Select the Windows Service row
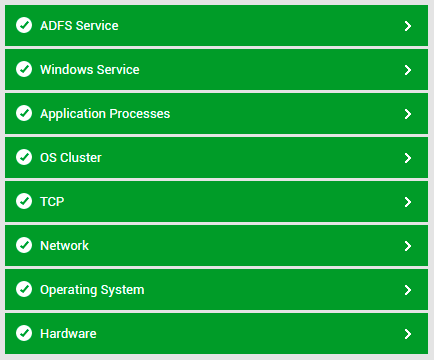The height and width of the screenshot is (360, 434). pos(216,70)
